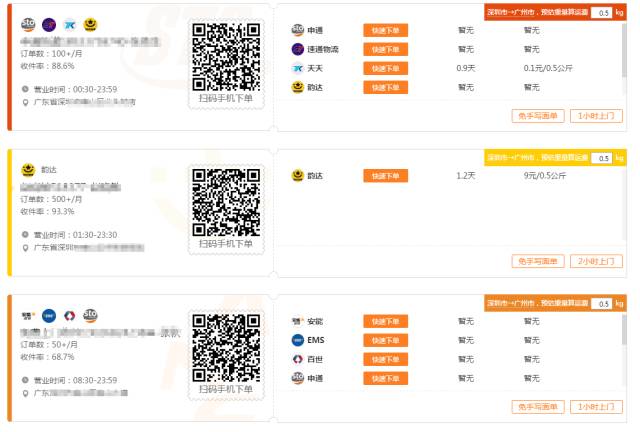This screenshot has height=432, width=640.
Task: Click 申通 row icon in third card list
Action: pyautogui.click(x=298, y=378)
